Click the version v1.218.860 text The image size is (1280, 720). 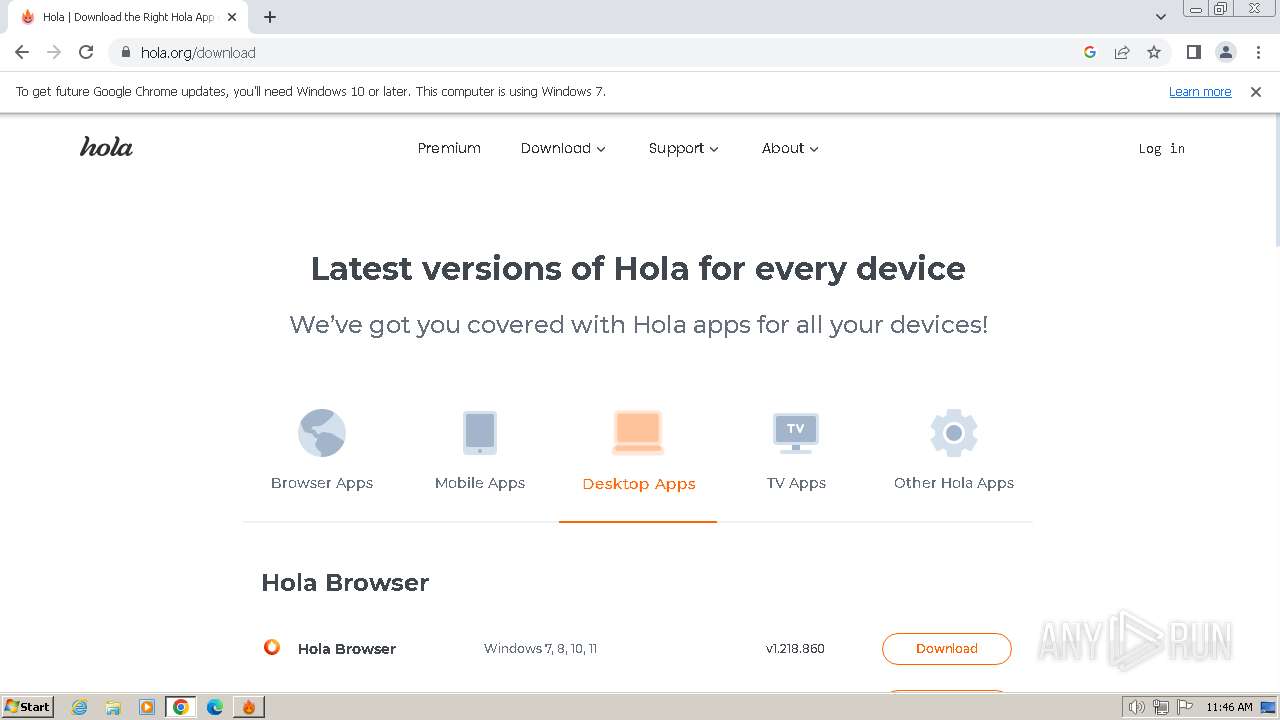795,649
